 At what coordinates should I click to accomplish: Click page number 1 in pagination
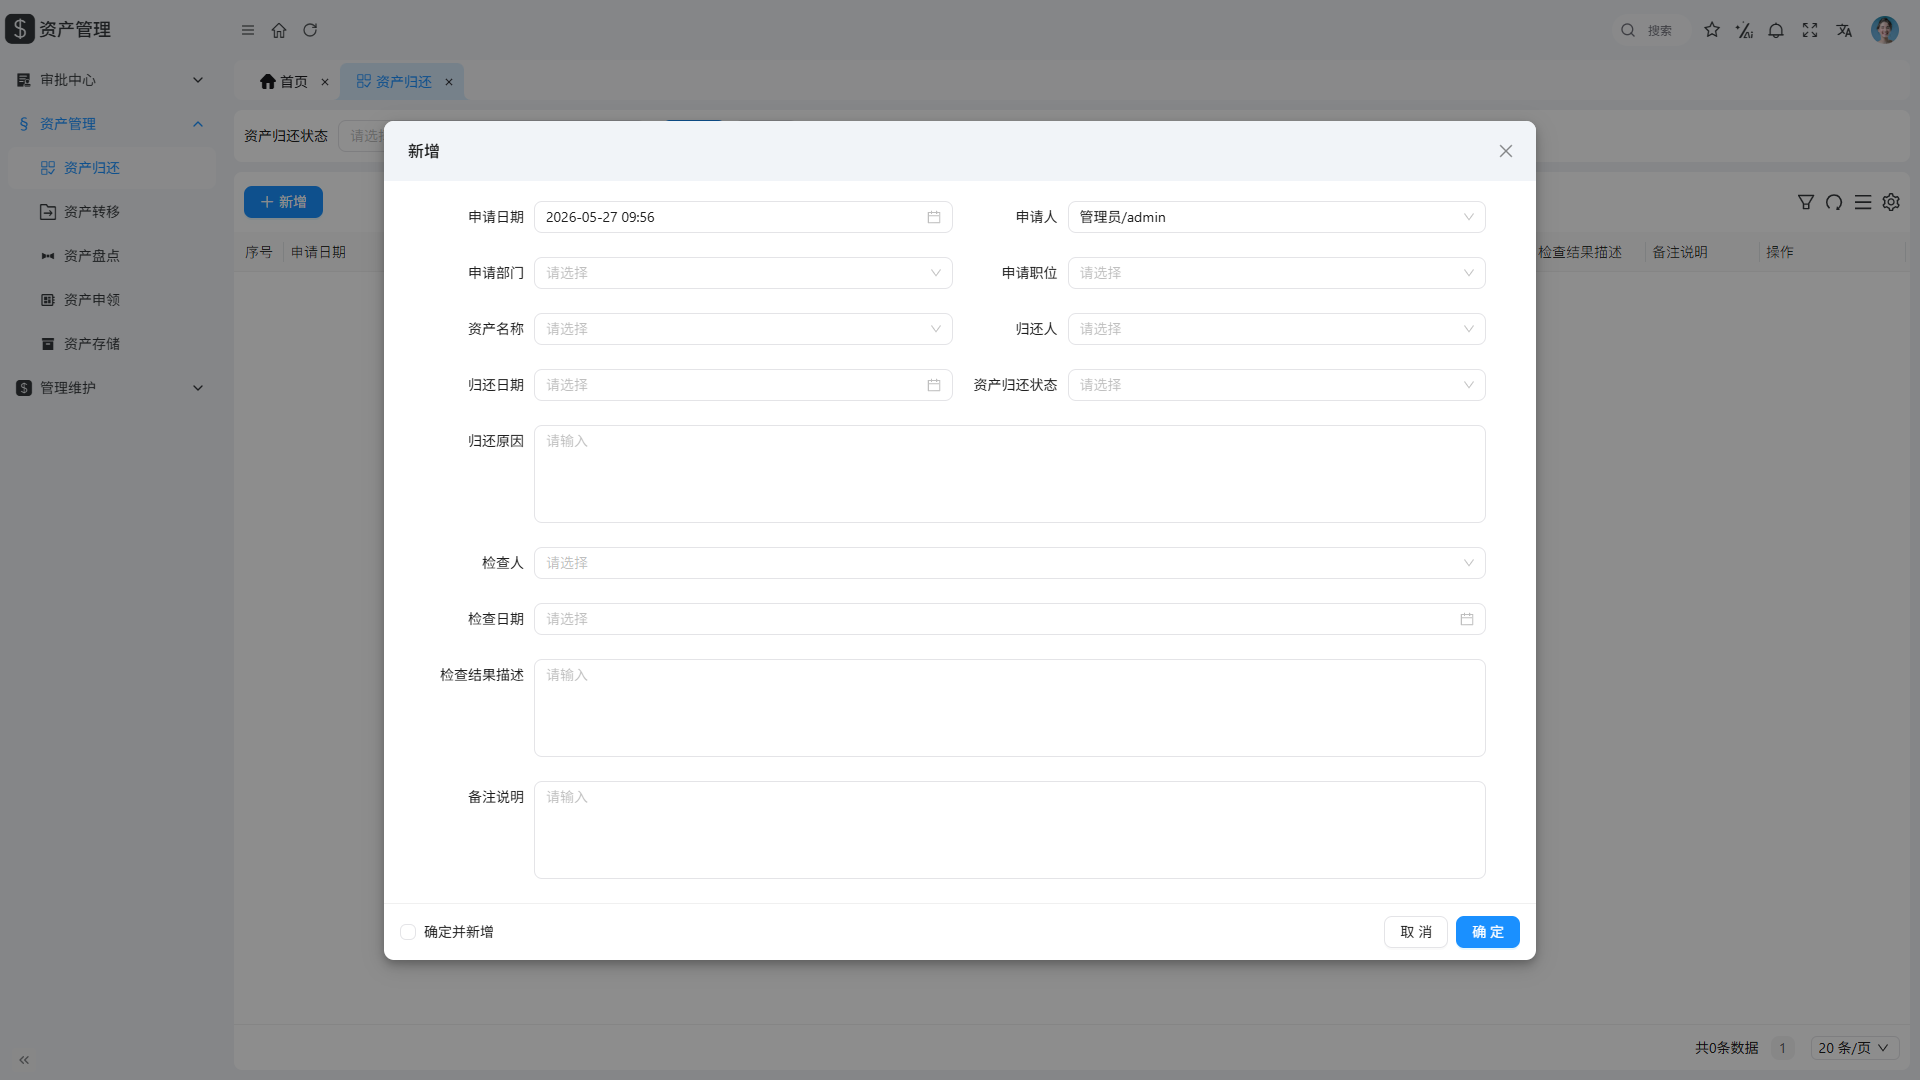pos(1782,1048)
